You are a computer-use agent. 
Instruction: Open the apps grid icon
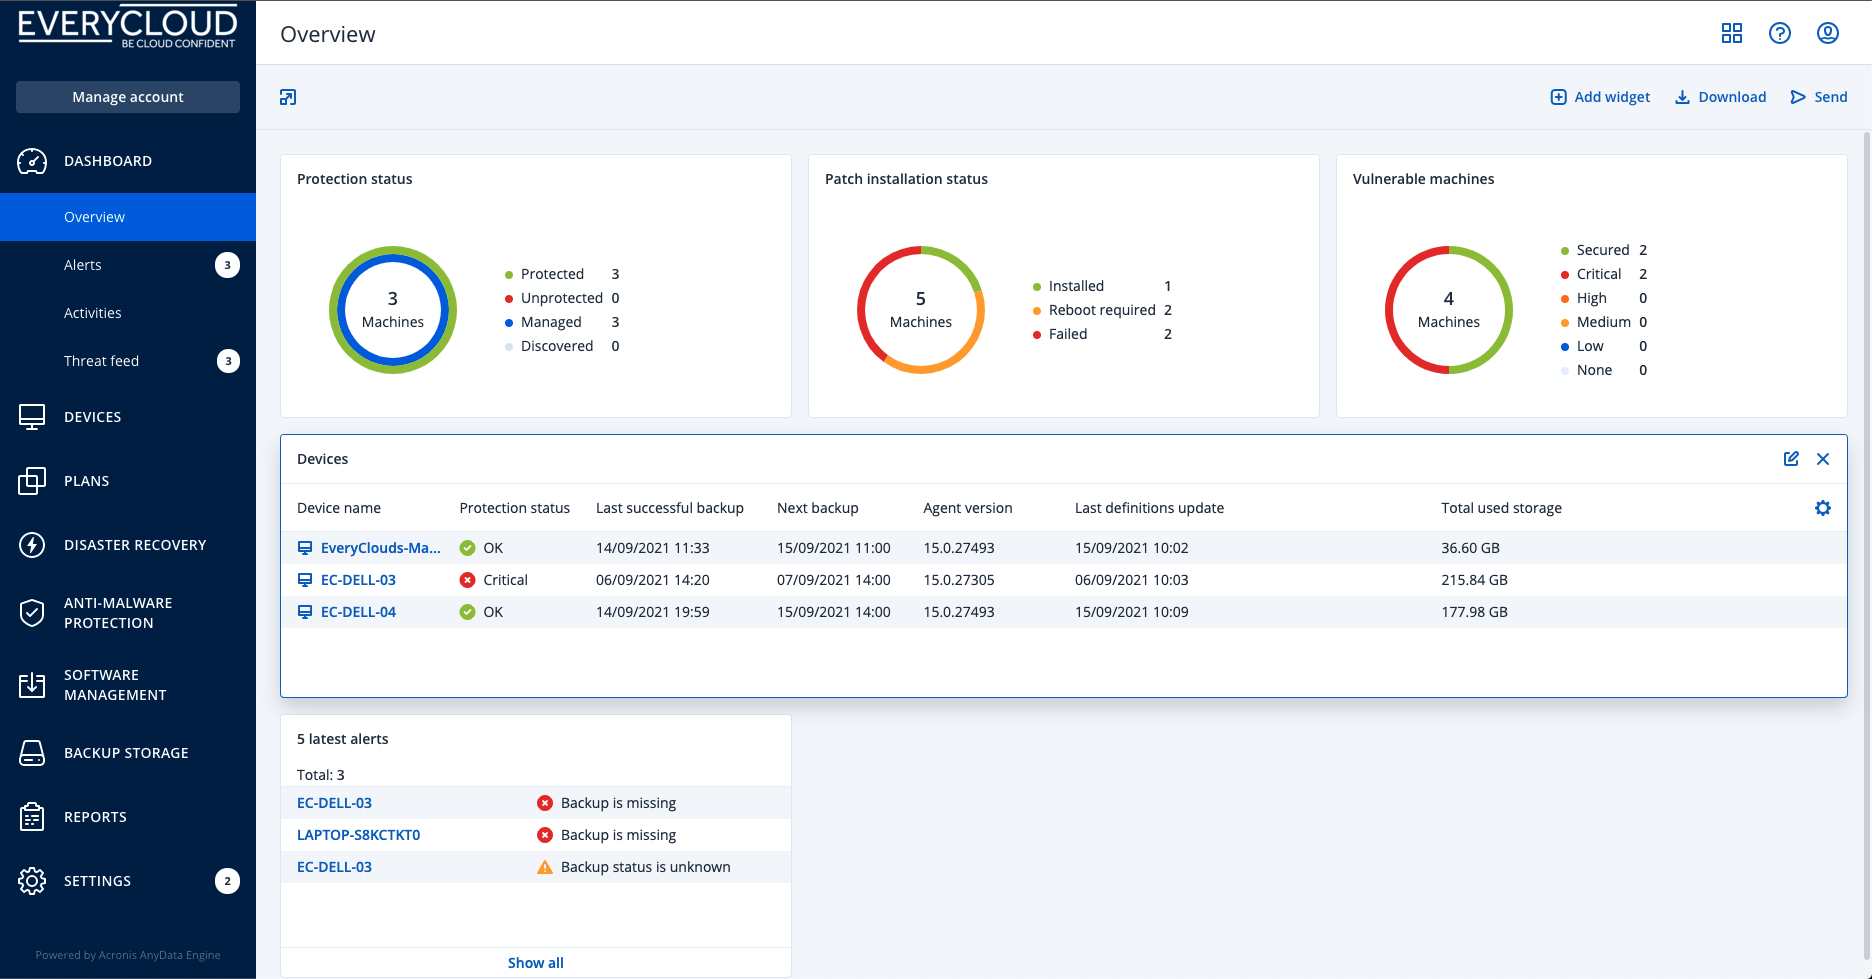(1732, 33)
